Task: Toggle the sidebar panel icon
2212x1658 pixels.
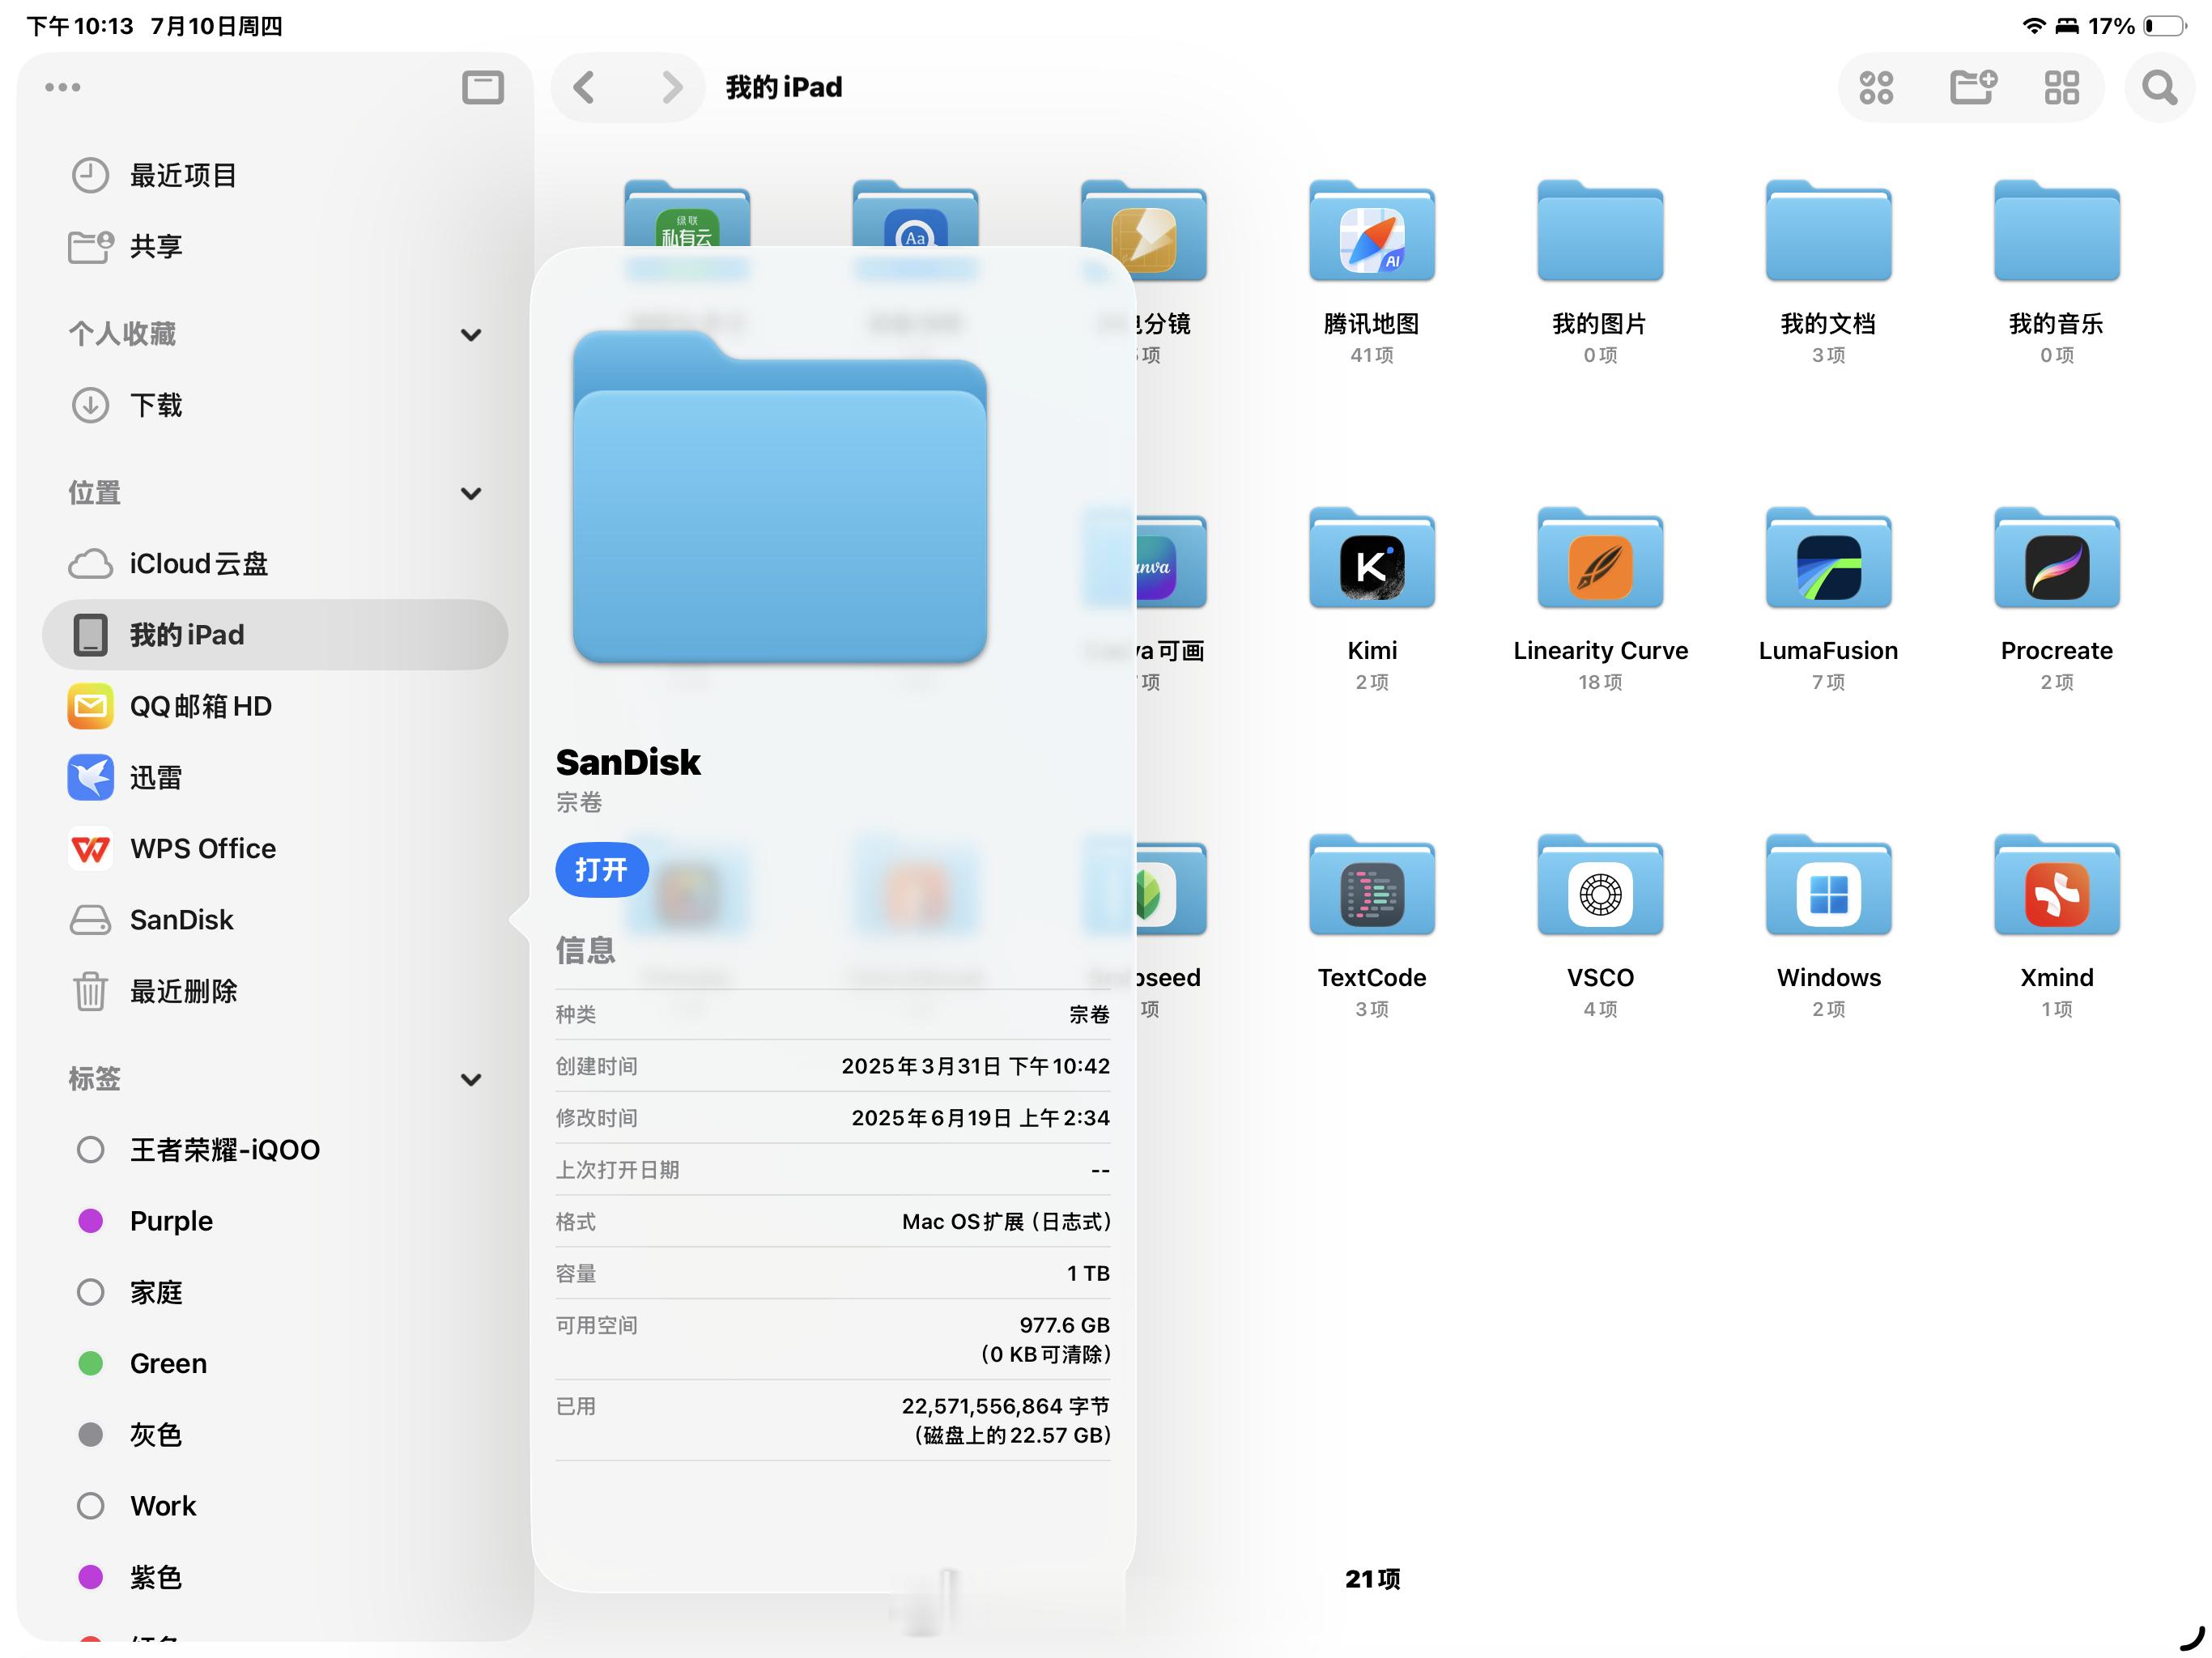Action: click(482, 87)
